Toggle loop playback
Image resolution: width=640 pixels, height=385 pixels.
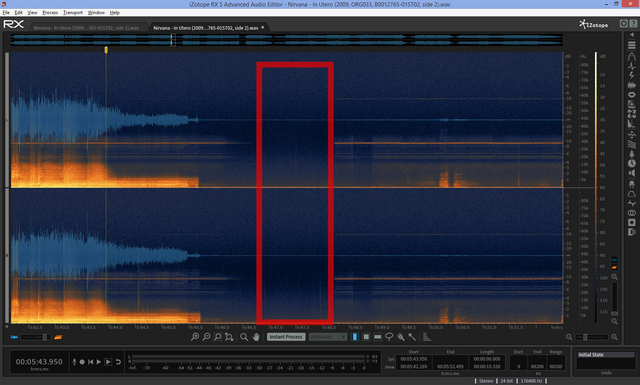point(118,362)
